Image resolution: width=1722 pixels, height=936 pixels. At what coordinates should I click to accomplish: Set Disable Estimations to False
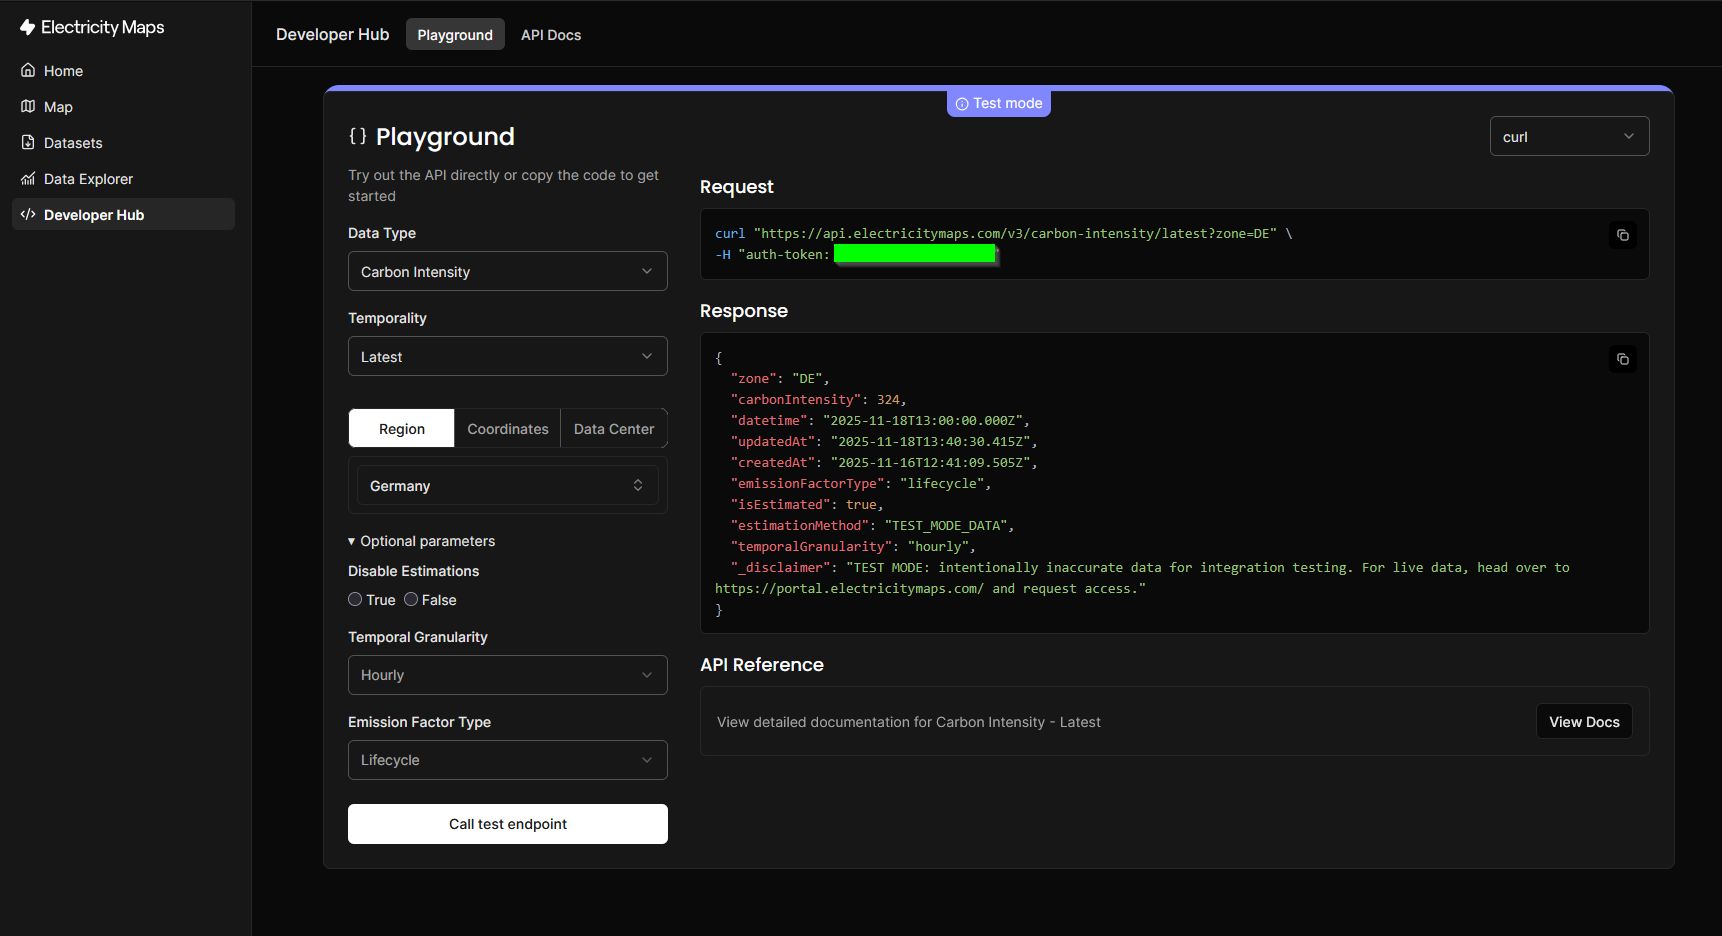click(411, 600)
